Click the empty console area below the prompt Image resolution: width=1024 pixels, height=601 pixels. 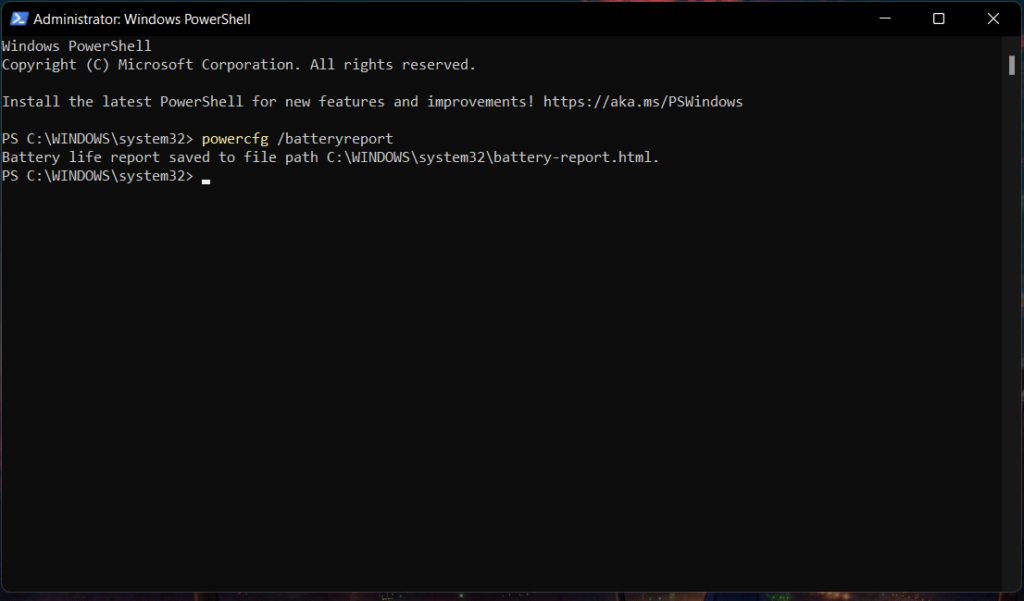tap(500, 350)
